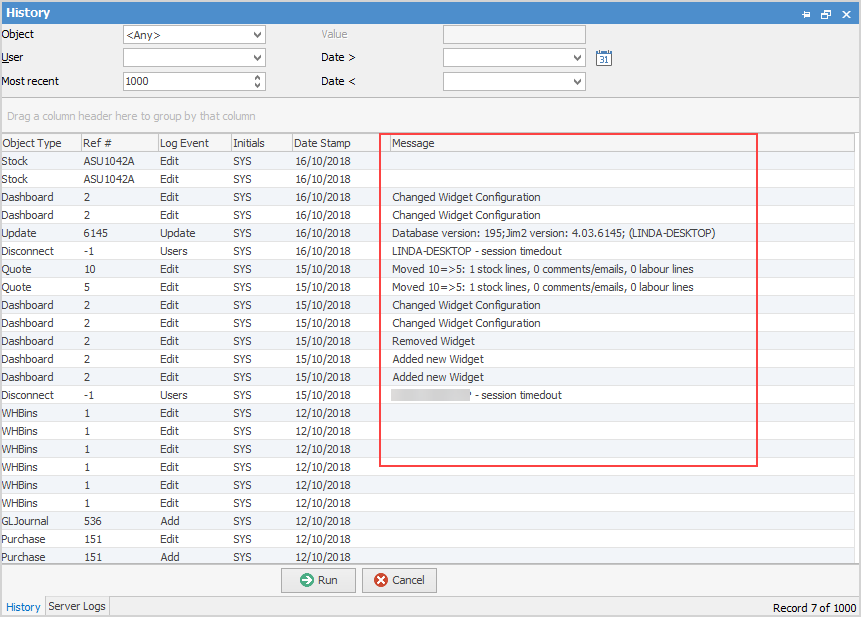Open the User dropdown list
This screenshot has width=861, height=617.
coord(258,58)
